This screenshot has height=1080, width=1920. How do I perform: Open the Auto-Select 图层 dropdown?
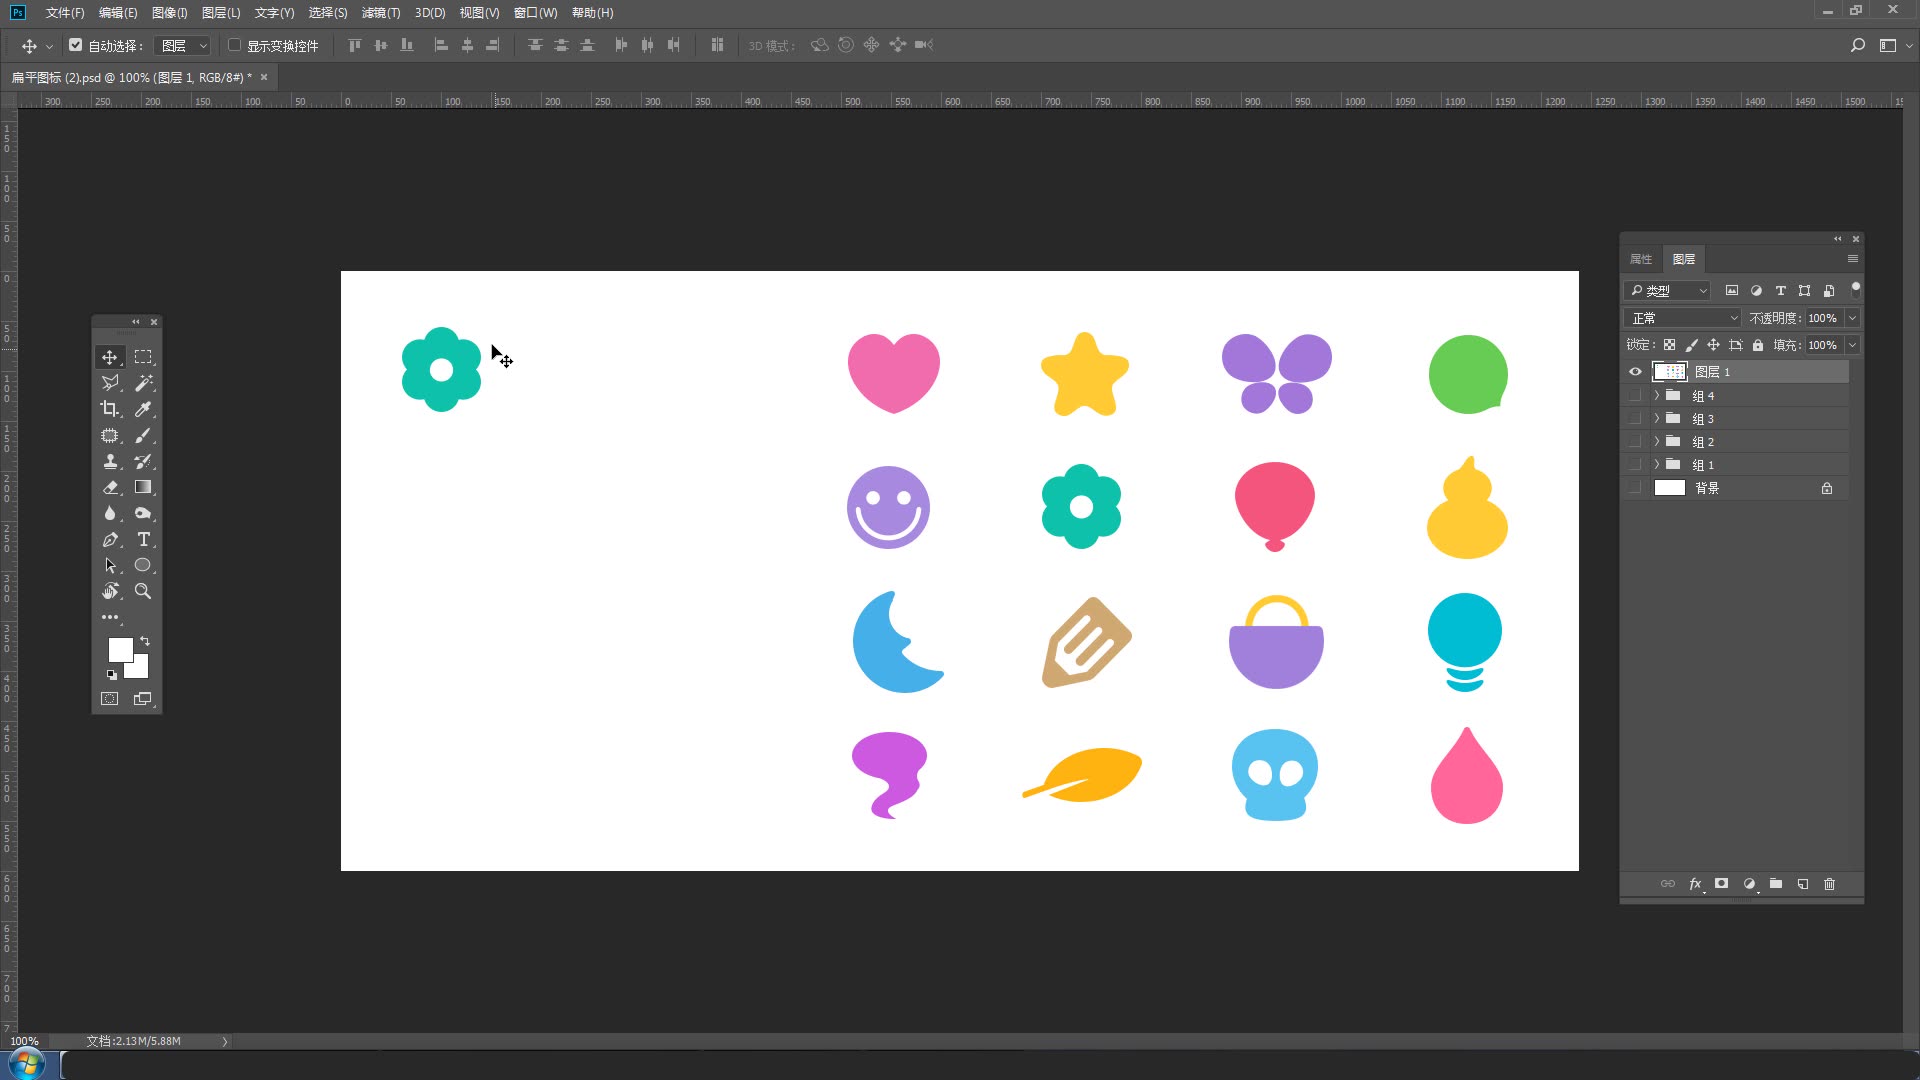click(x=182, y=46)
